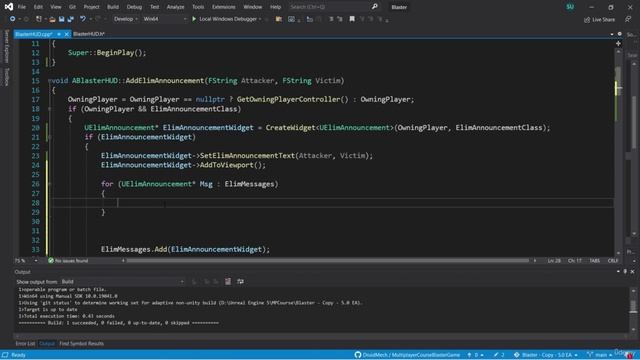Click the bookmark icon in the toolbar
This screenshot has height=360, width=640.
pyautogui.click(x=352, y=19)
